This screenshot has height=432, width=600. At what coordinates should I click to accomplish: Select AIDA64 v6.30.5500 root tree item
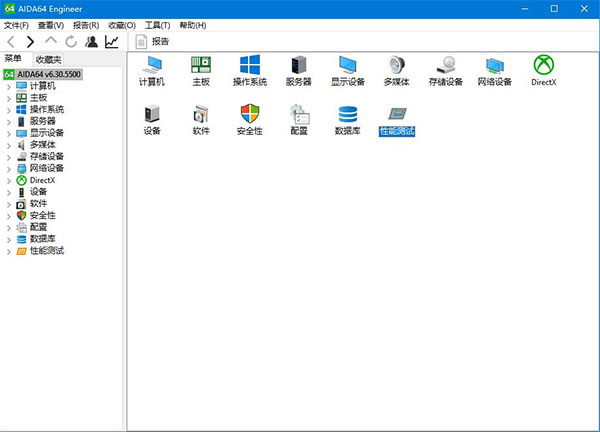pyautogui.click(x=49, y=74)
